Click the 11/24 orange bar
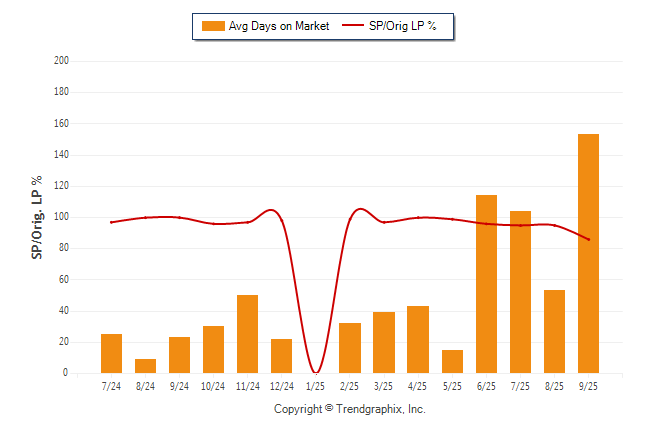This screenshot has width=646, height=434. pos(248,334)
